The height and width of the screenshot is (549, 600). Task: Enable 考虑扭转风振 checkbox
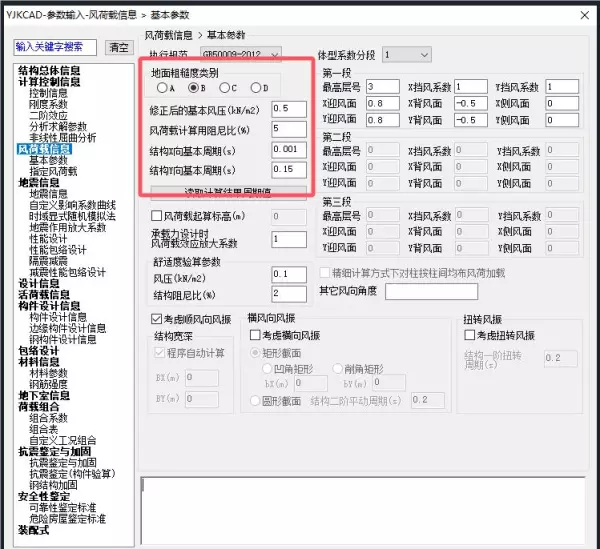469,335
